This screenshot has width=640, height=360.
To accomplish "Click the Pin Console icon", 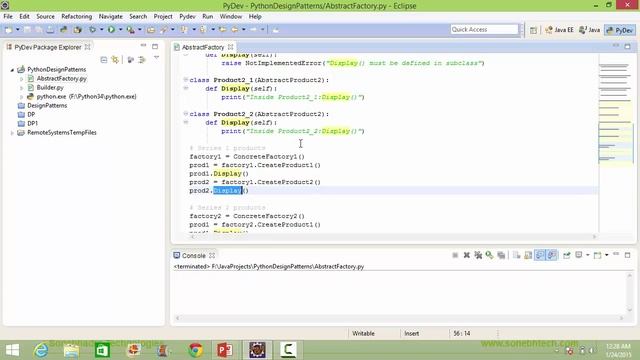I will click(567, 256).
